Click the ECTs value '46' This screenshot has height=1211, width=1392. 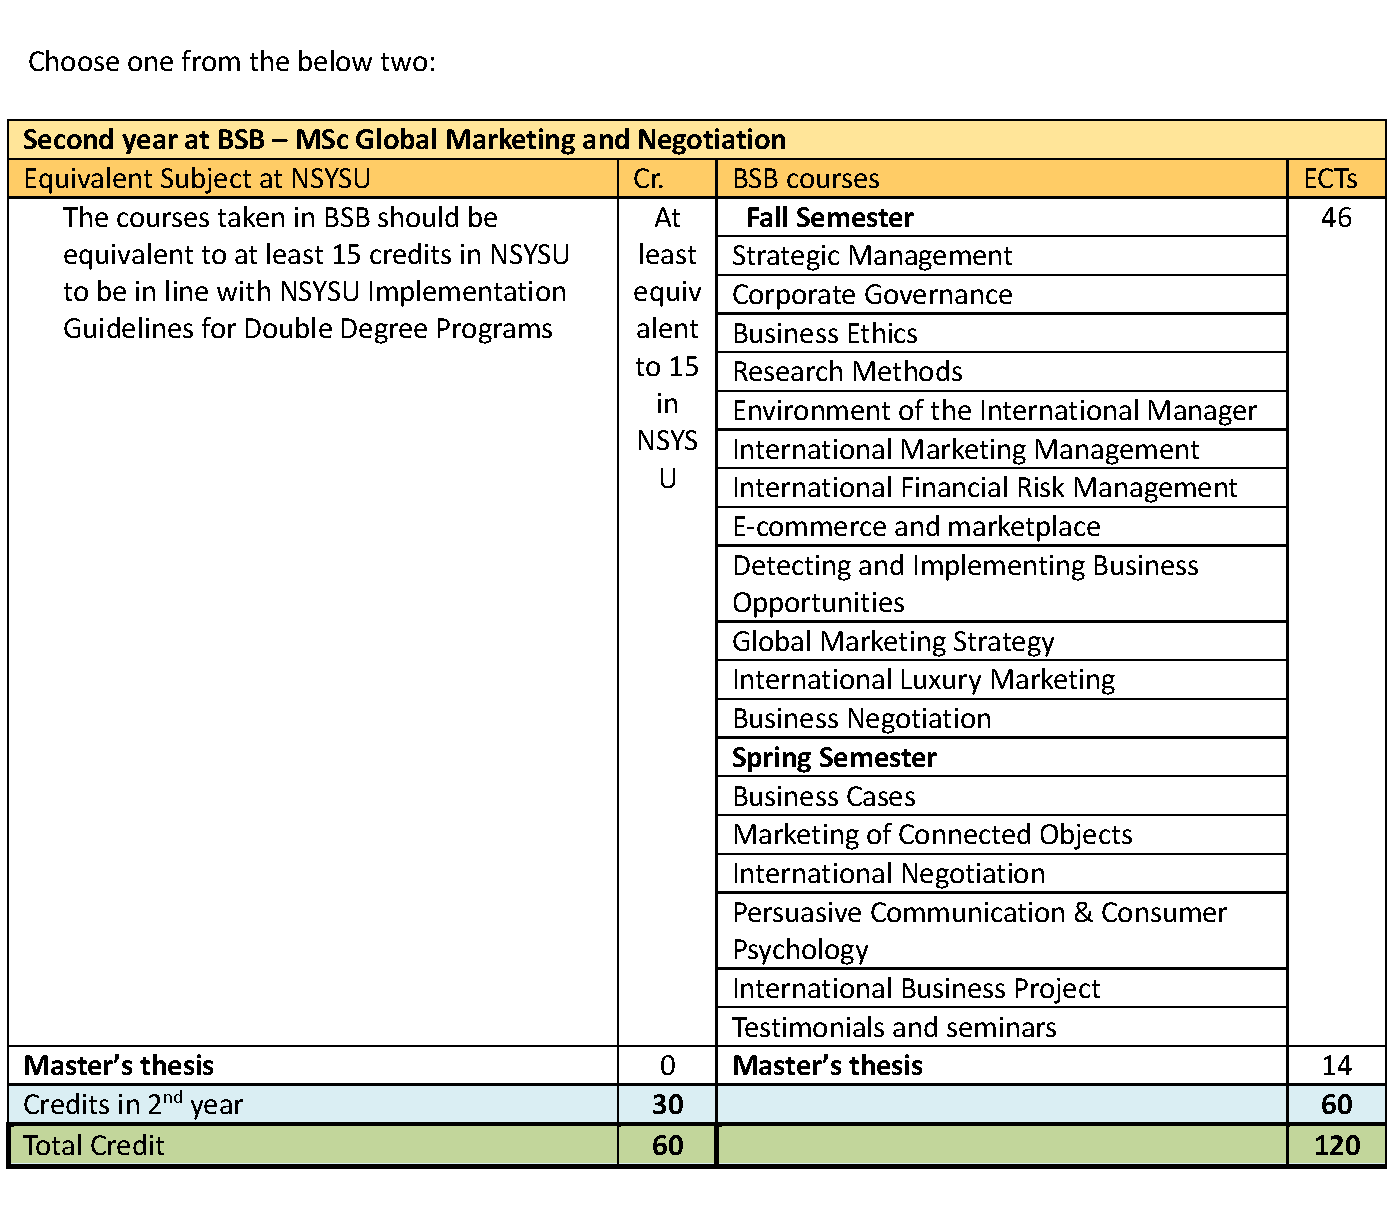pos(1336,218)
